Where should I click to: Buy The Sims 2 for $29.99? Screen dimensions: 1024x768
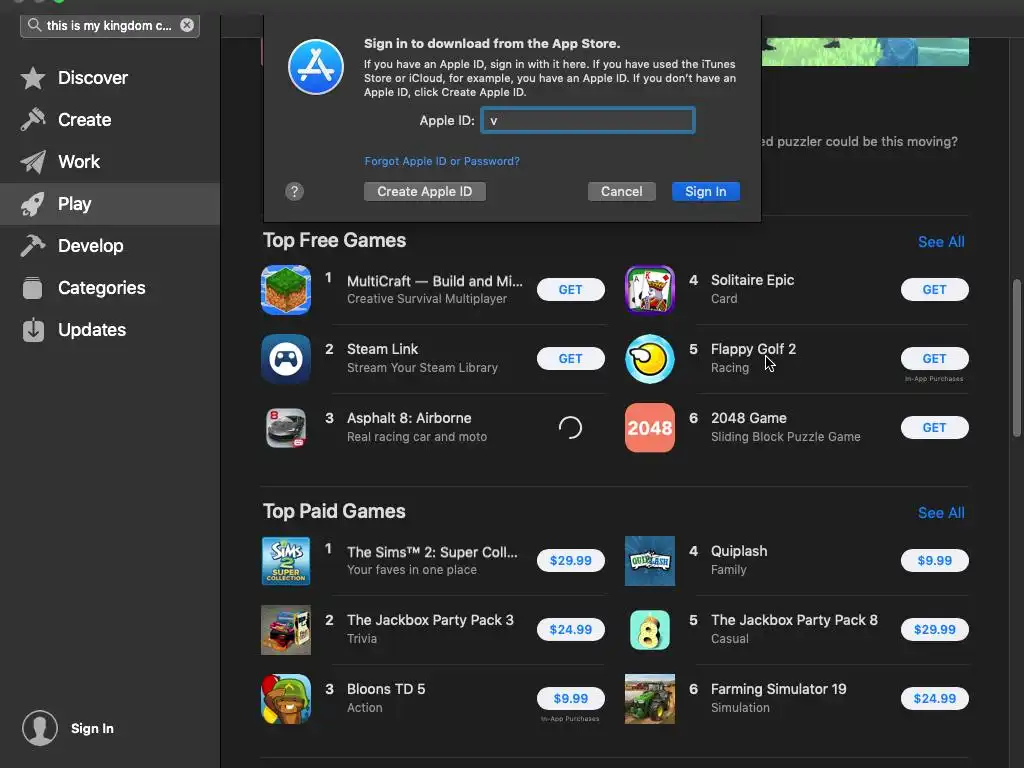pyautogui.click(x=571, y=560)
